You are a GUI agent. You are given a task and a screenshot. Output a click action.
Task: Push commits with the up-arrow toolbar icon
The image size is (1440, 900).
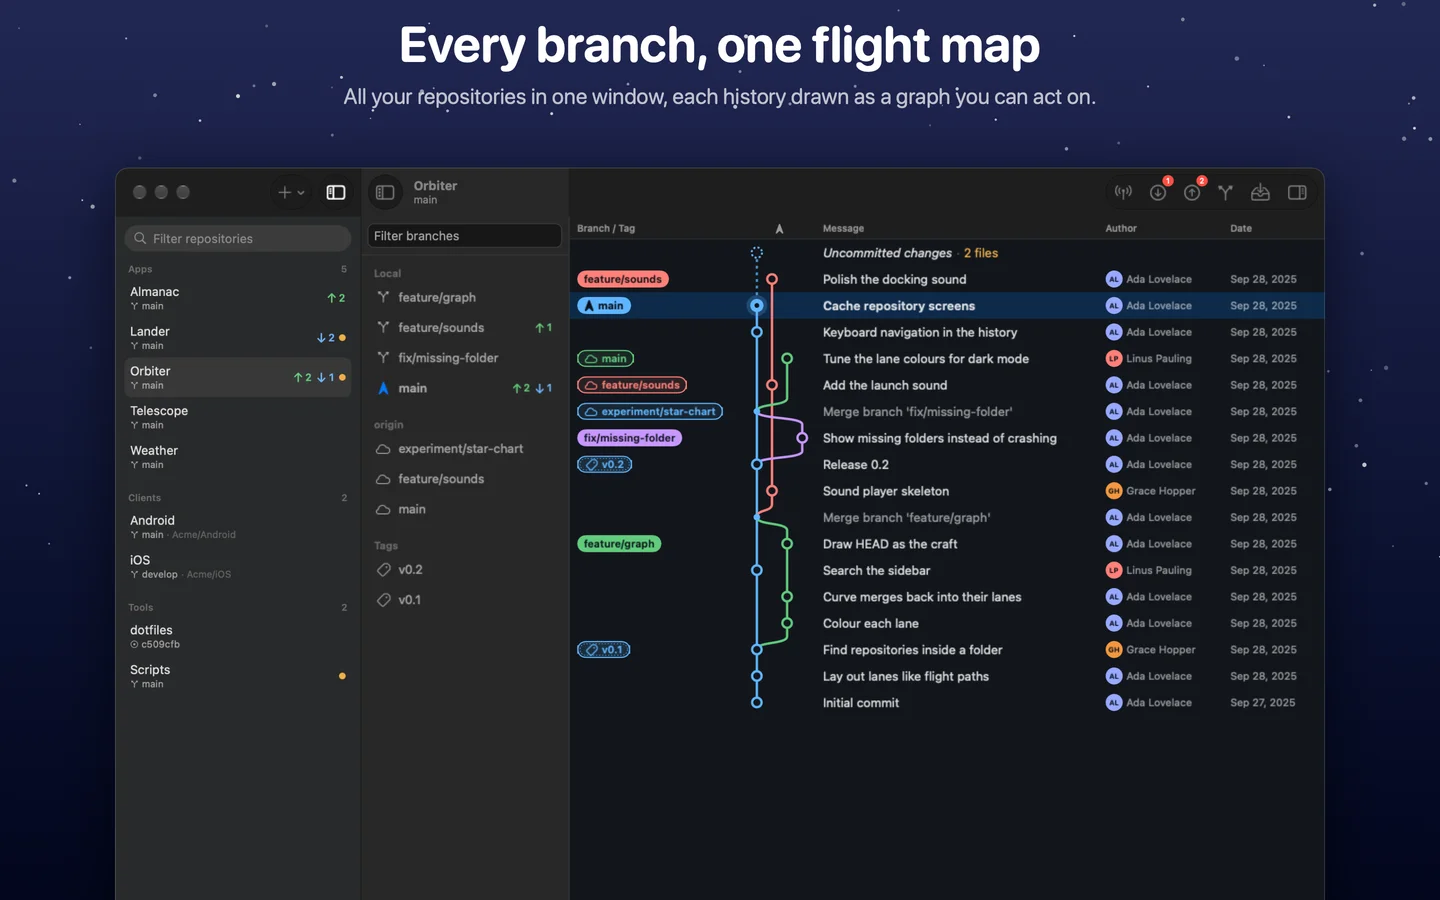(x=1192, y=192)
